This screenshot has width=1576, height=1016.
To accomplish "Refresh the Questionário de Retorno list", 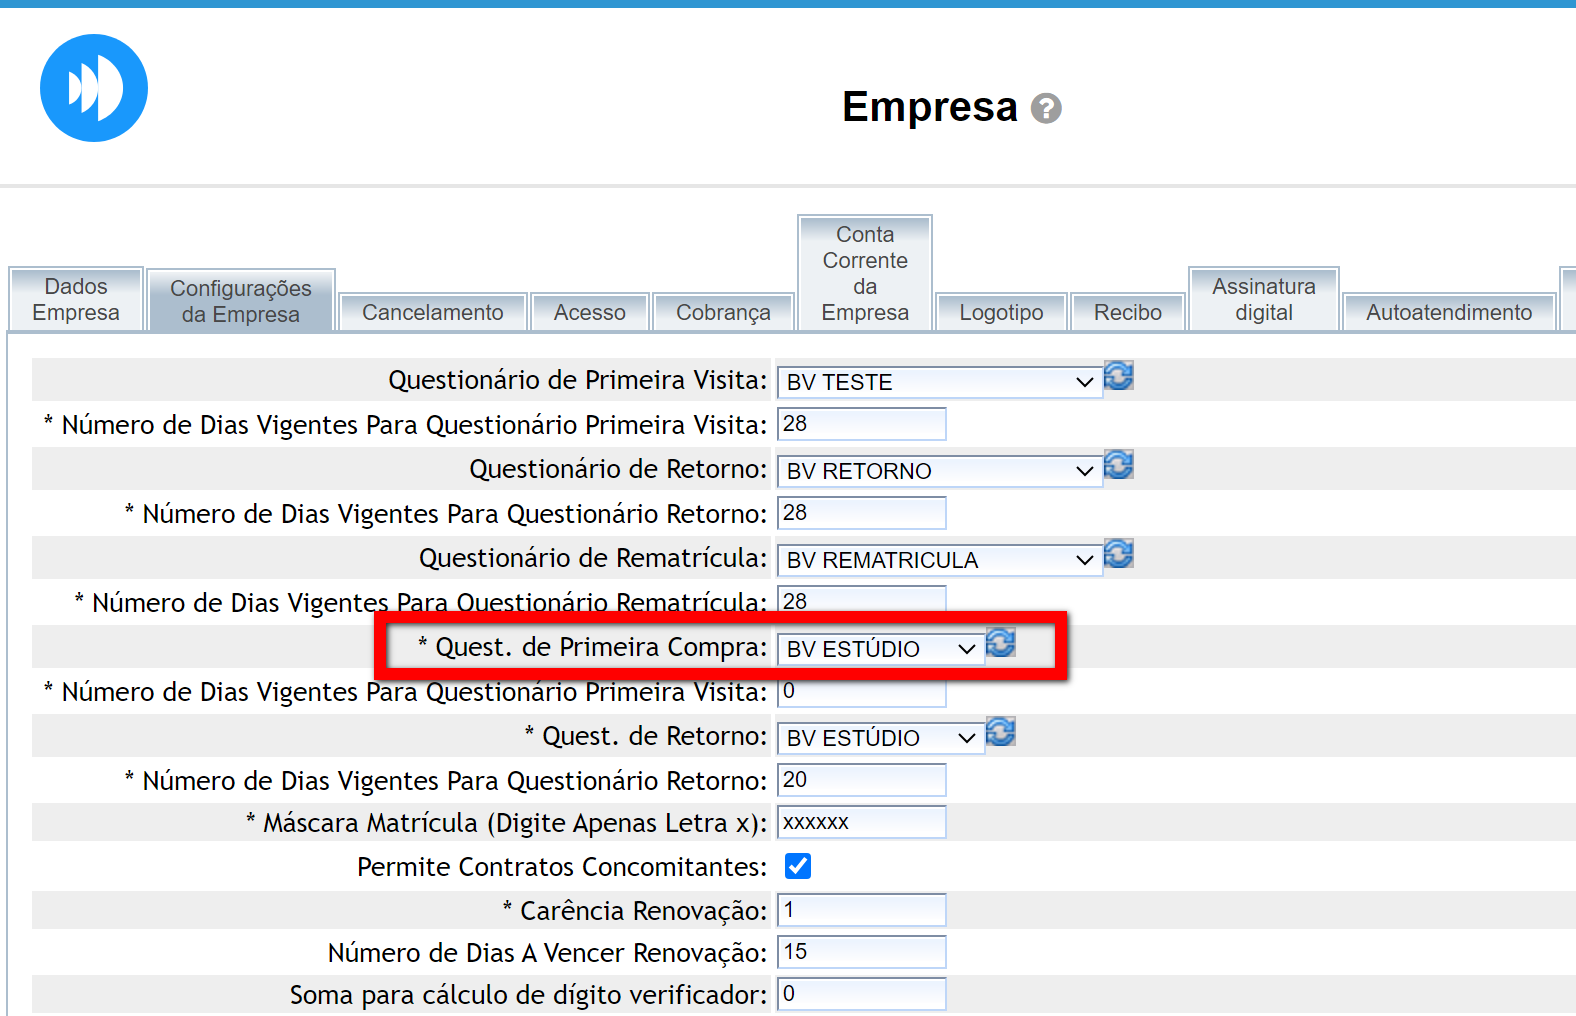I will tap(1118, 465).
